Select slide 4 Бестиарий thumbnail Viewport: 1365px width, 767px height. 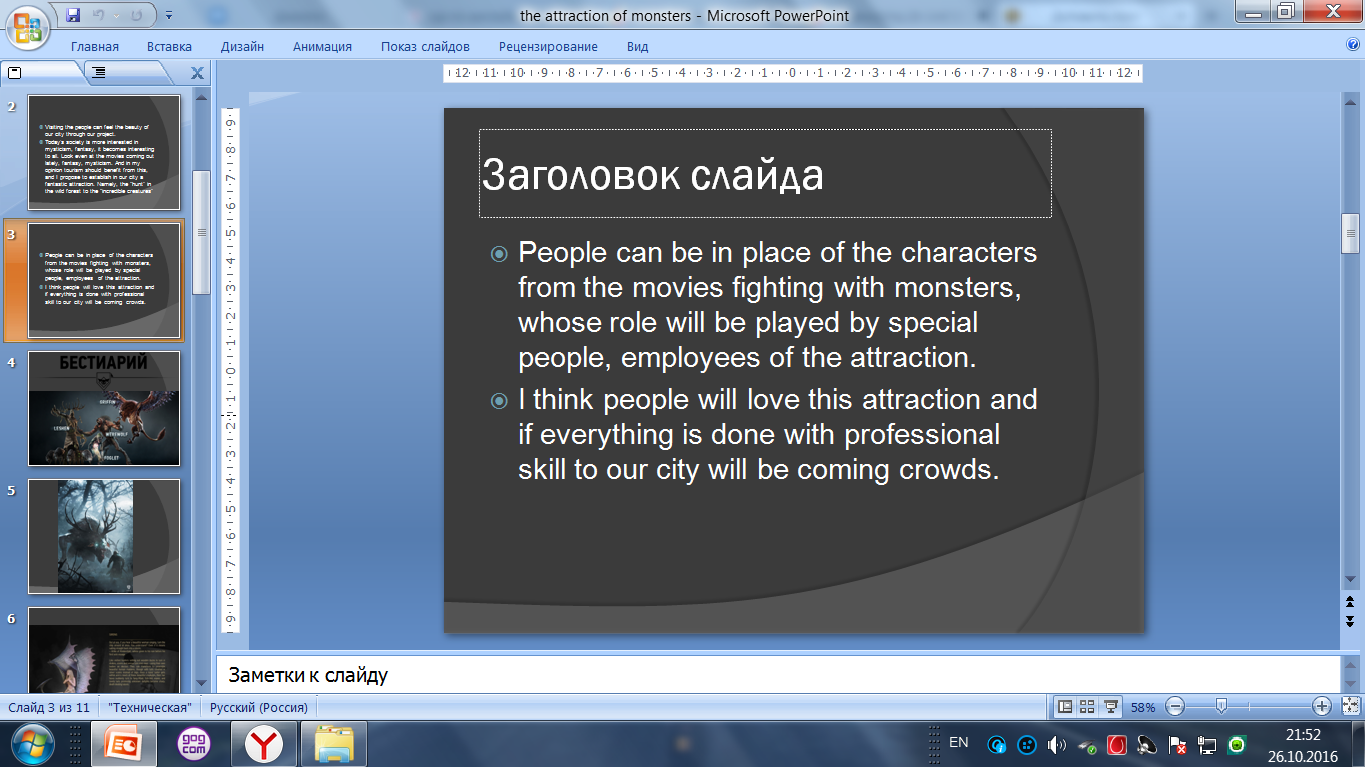tap(104, 408)
